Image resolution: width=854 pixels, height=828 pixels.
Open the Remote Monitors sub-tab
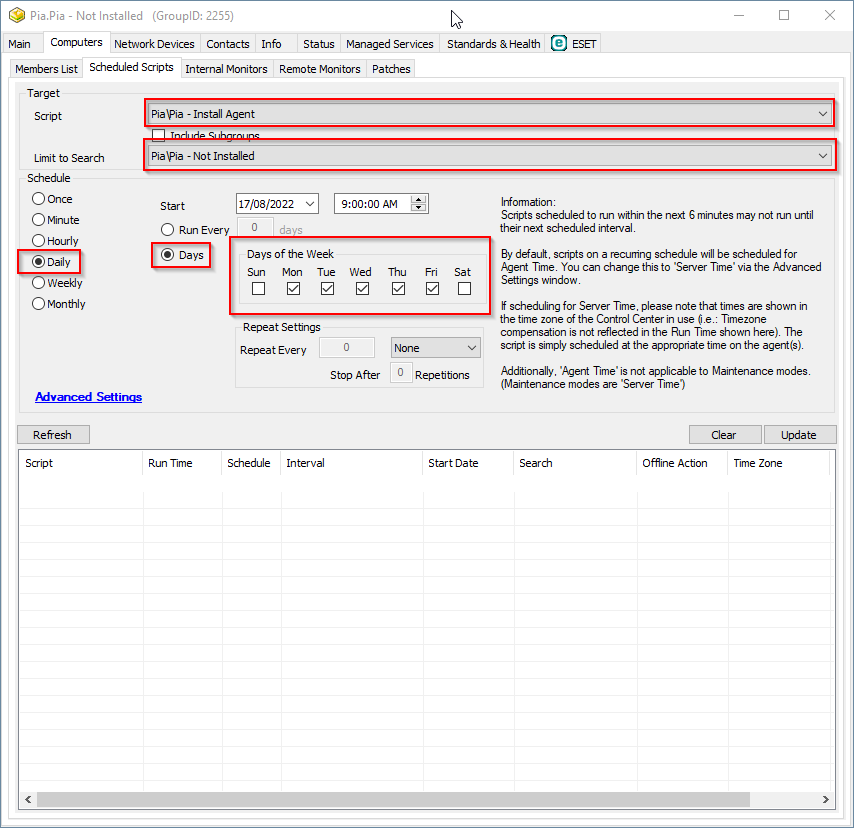click(x=320, y=69)
